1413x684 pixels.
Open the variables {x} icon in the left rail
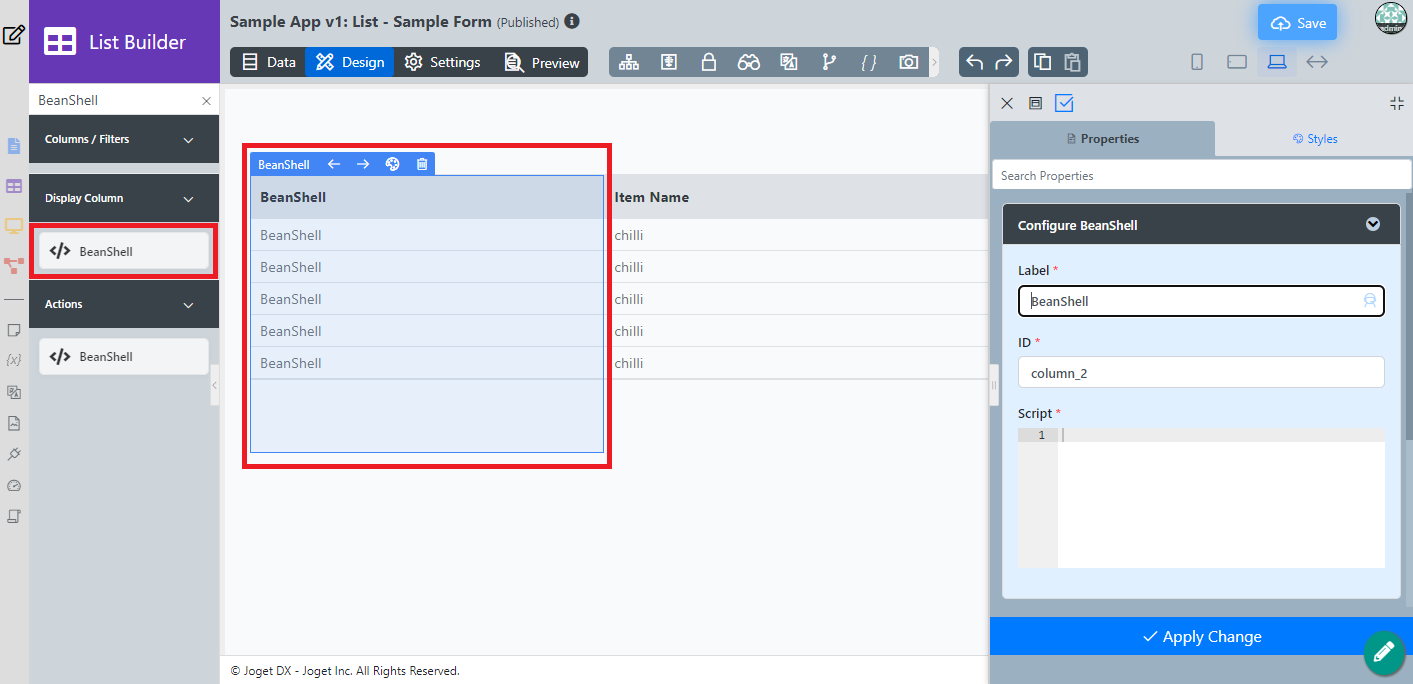point(14,359)
